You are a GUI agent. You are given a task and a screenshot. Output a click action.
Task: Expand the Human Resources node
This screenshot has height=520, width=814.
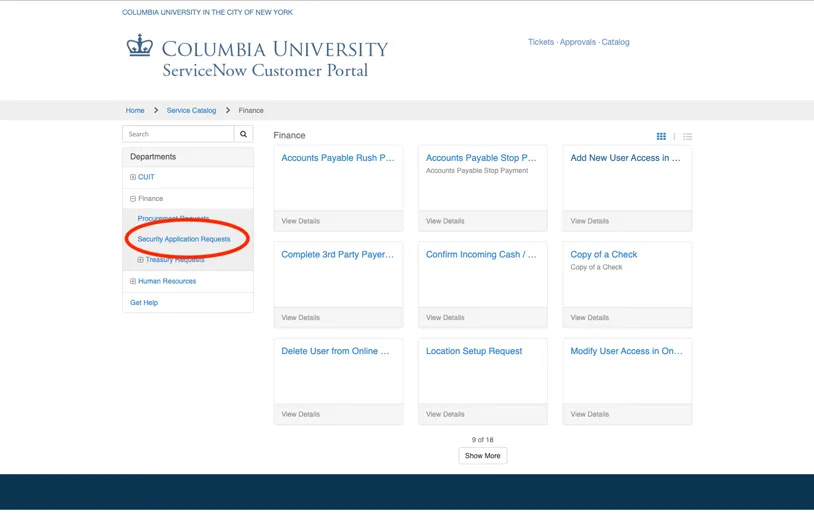tap(133, 281)
